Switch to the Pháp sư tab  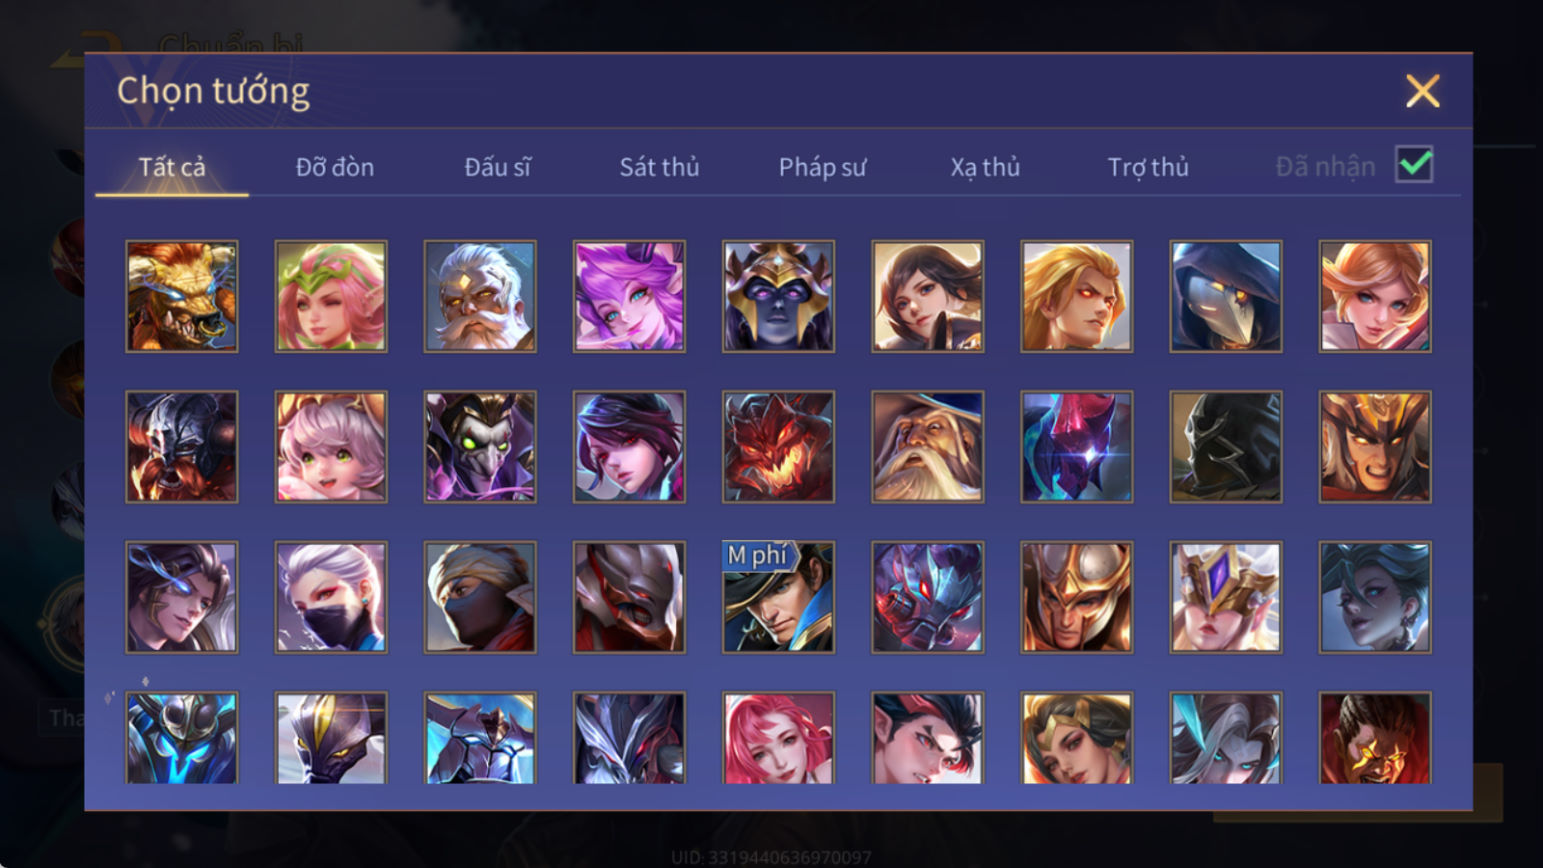(822, 167)
